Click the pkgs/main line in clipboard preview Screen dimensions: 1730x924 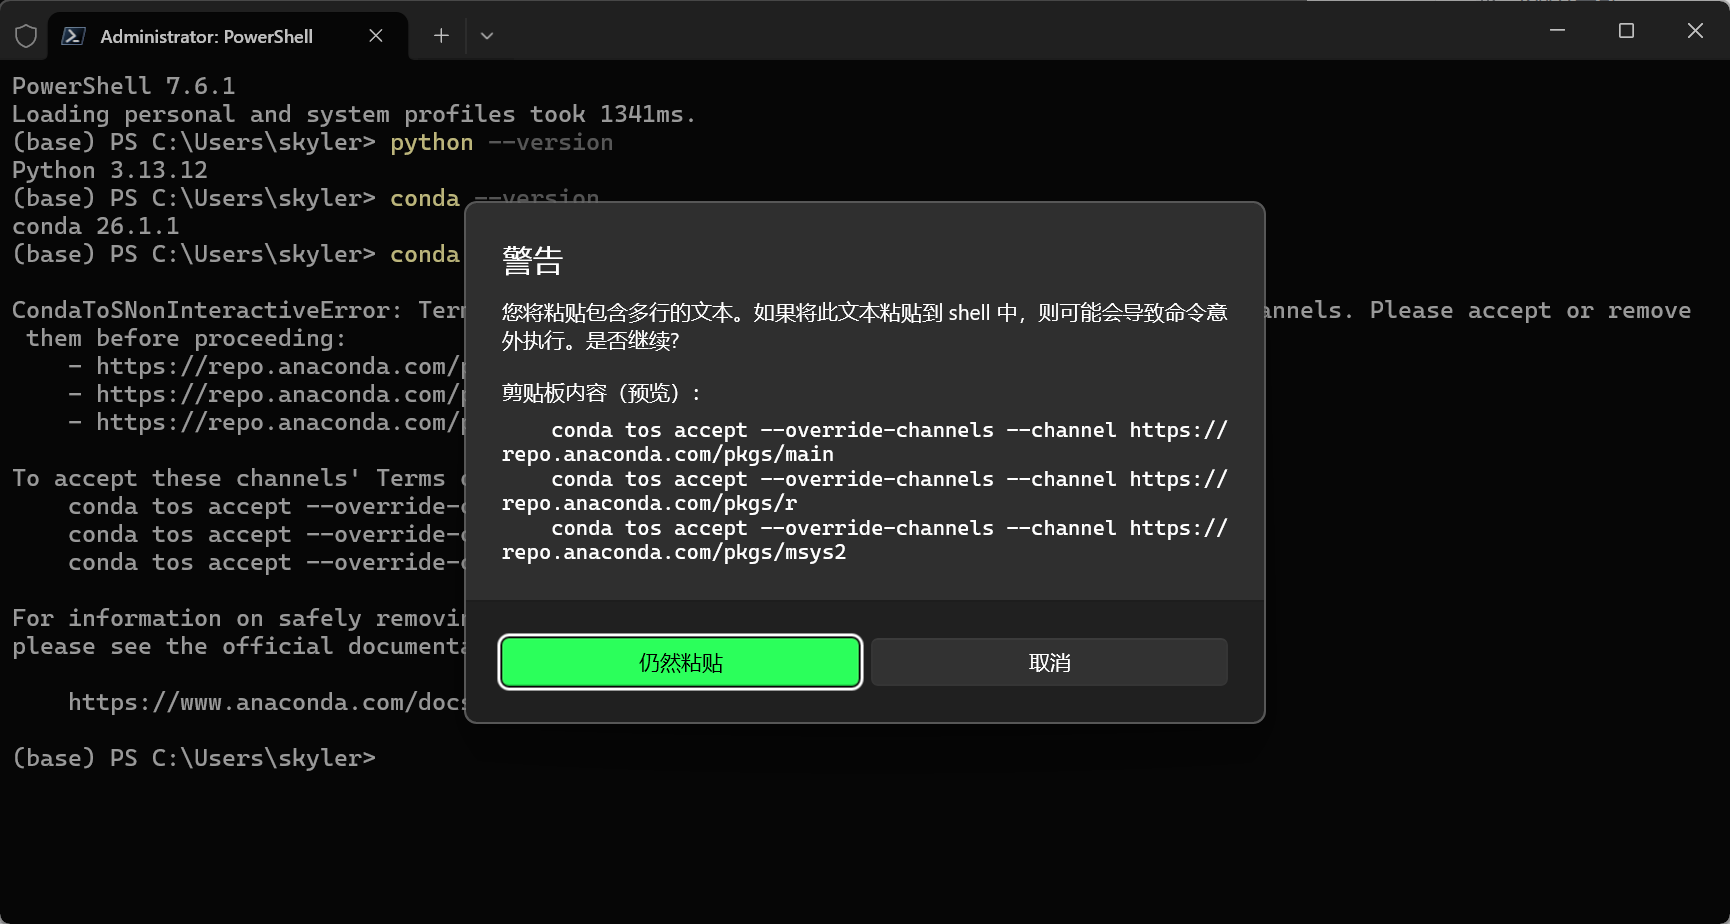click(x=667, y=454)
